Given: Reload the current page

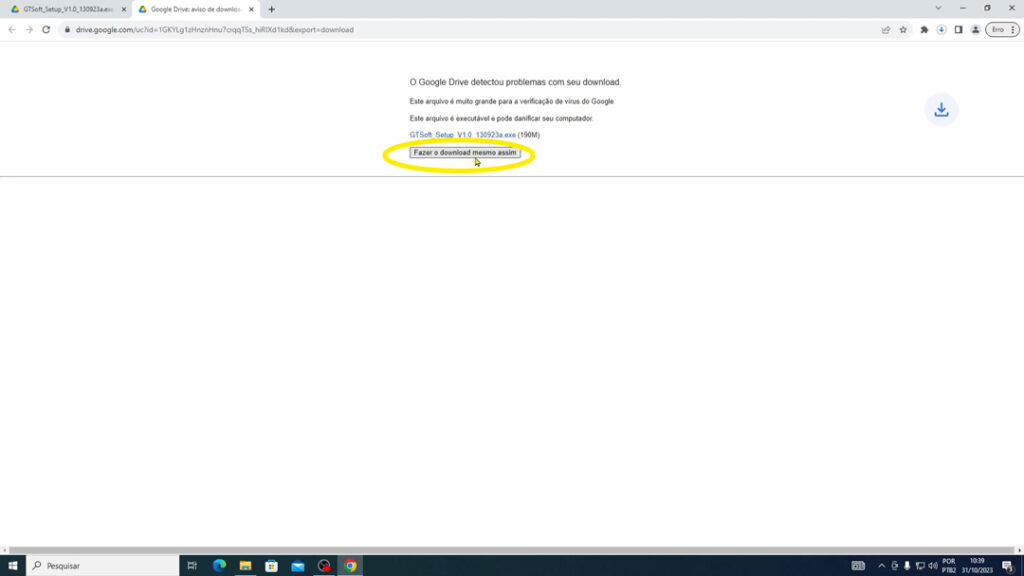Looking at the screenshot, I should click(x=46, y=29).
